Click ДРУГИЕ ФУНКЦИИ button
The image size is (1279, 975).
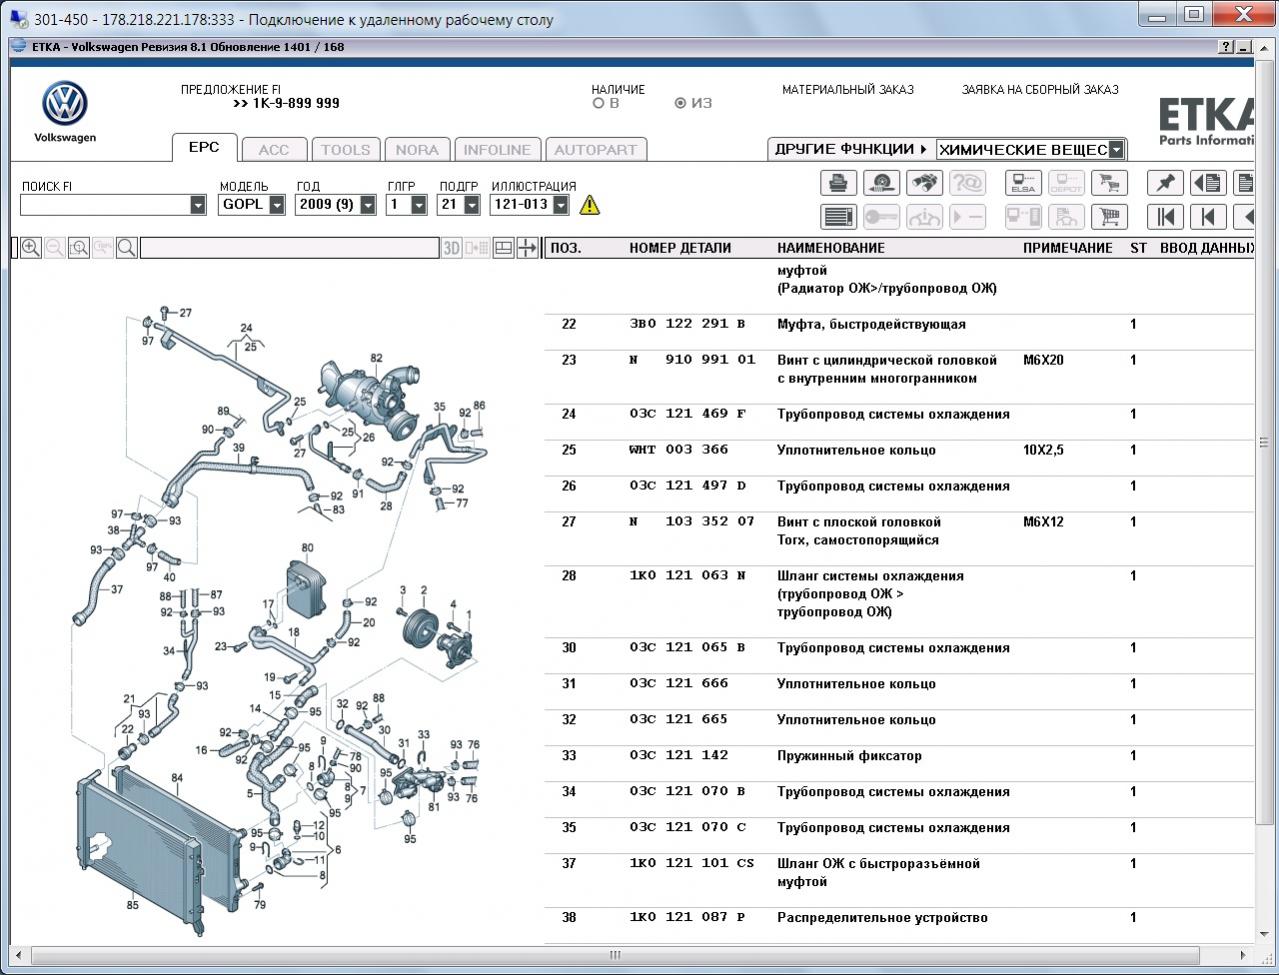[x=851, y=149]
